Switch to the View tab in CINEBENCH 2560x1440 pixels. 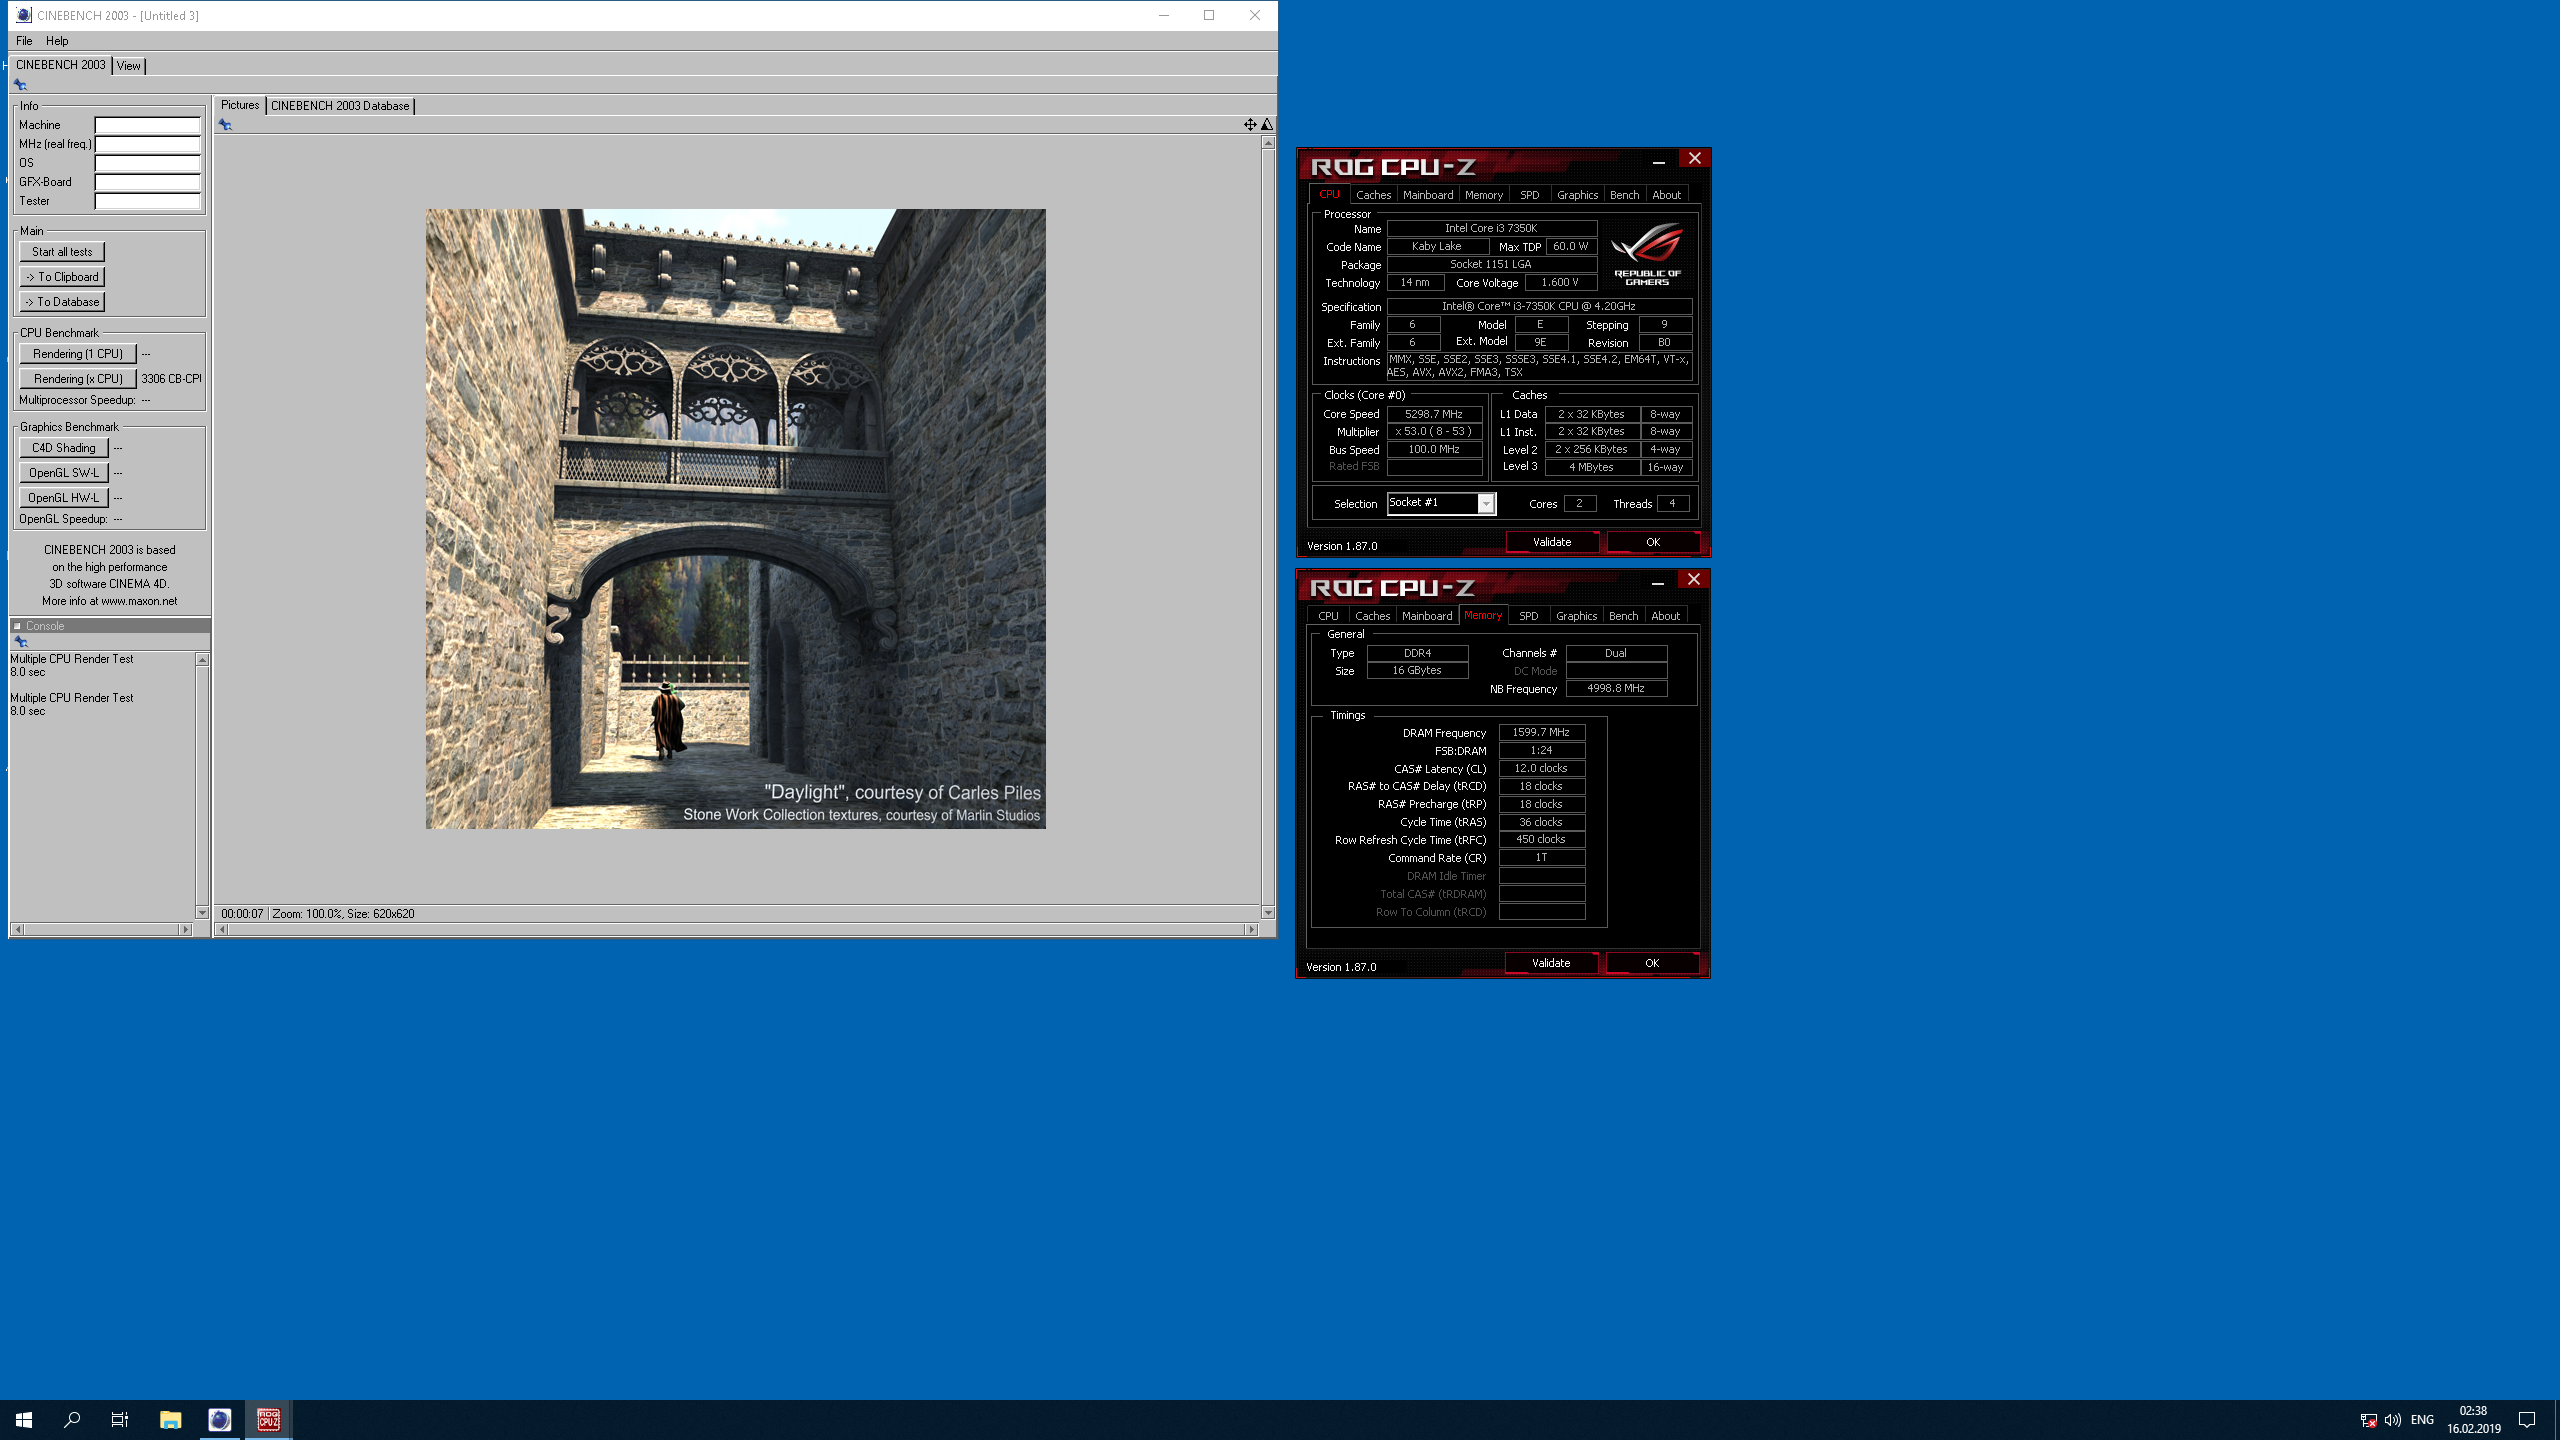tap(129, 66)
